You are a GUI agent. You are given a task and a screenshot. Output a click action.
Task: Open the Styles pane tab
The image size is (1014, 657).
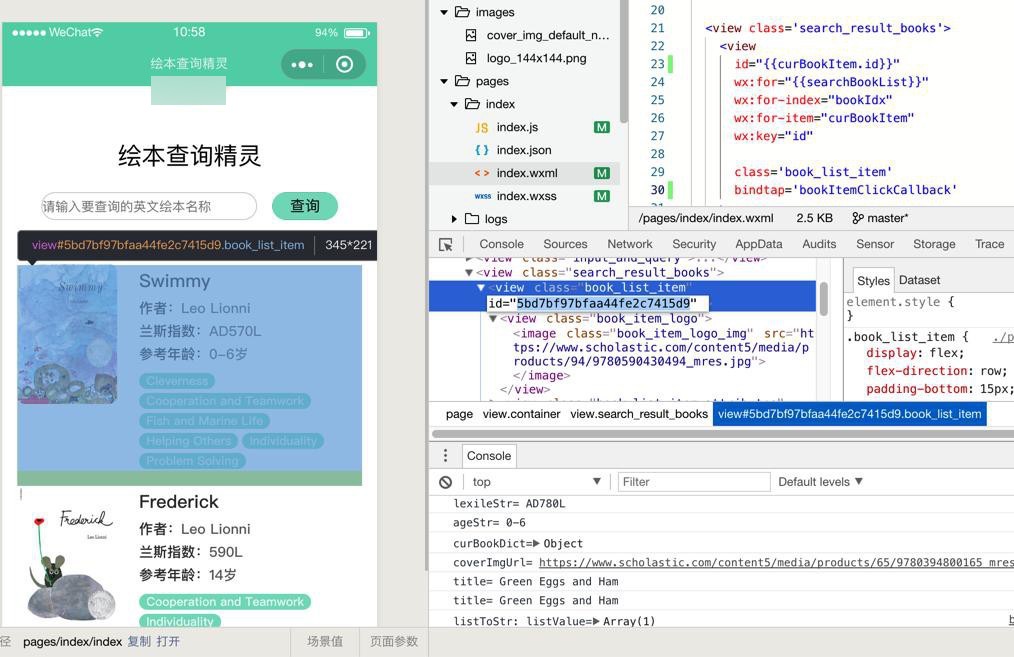click(873, 281)
